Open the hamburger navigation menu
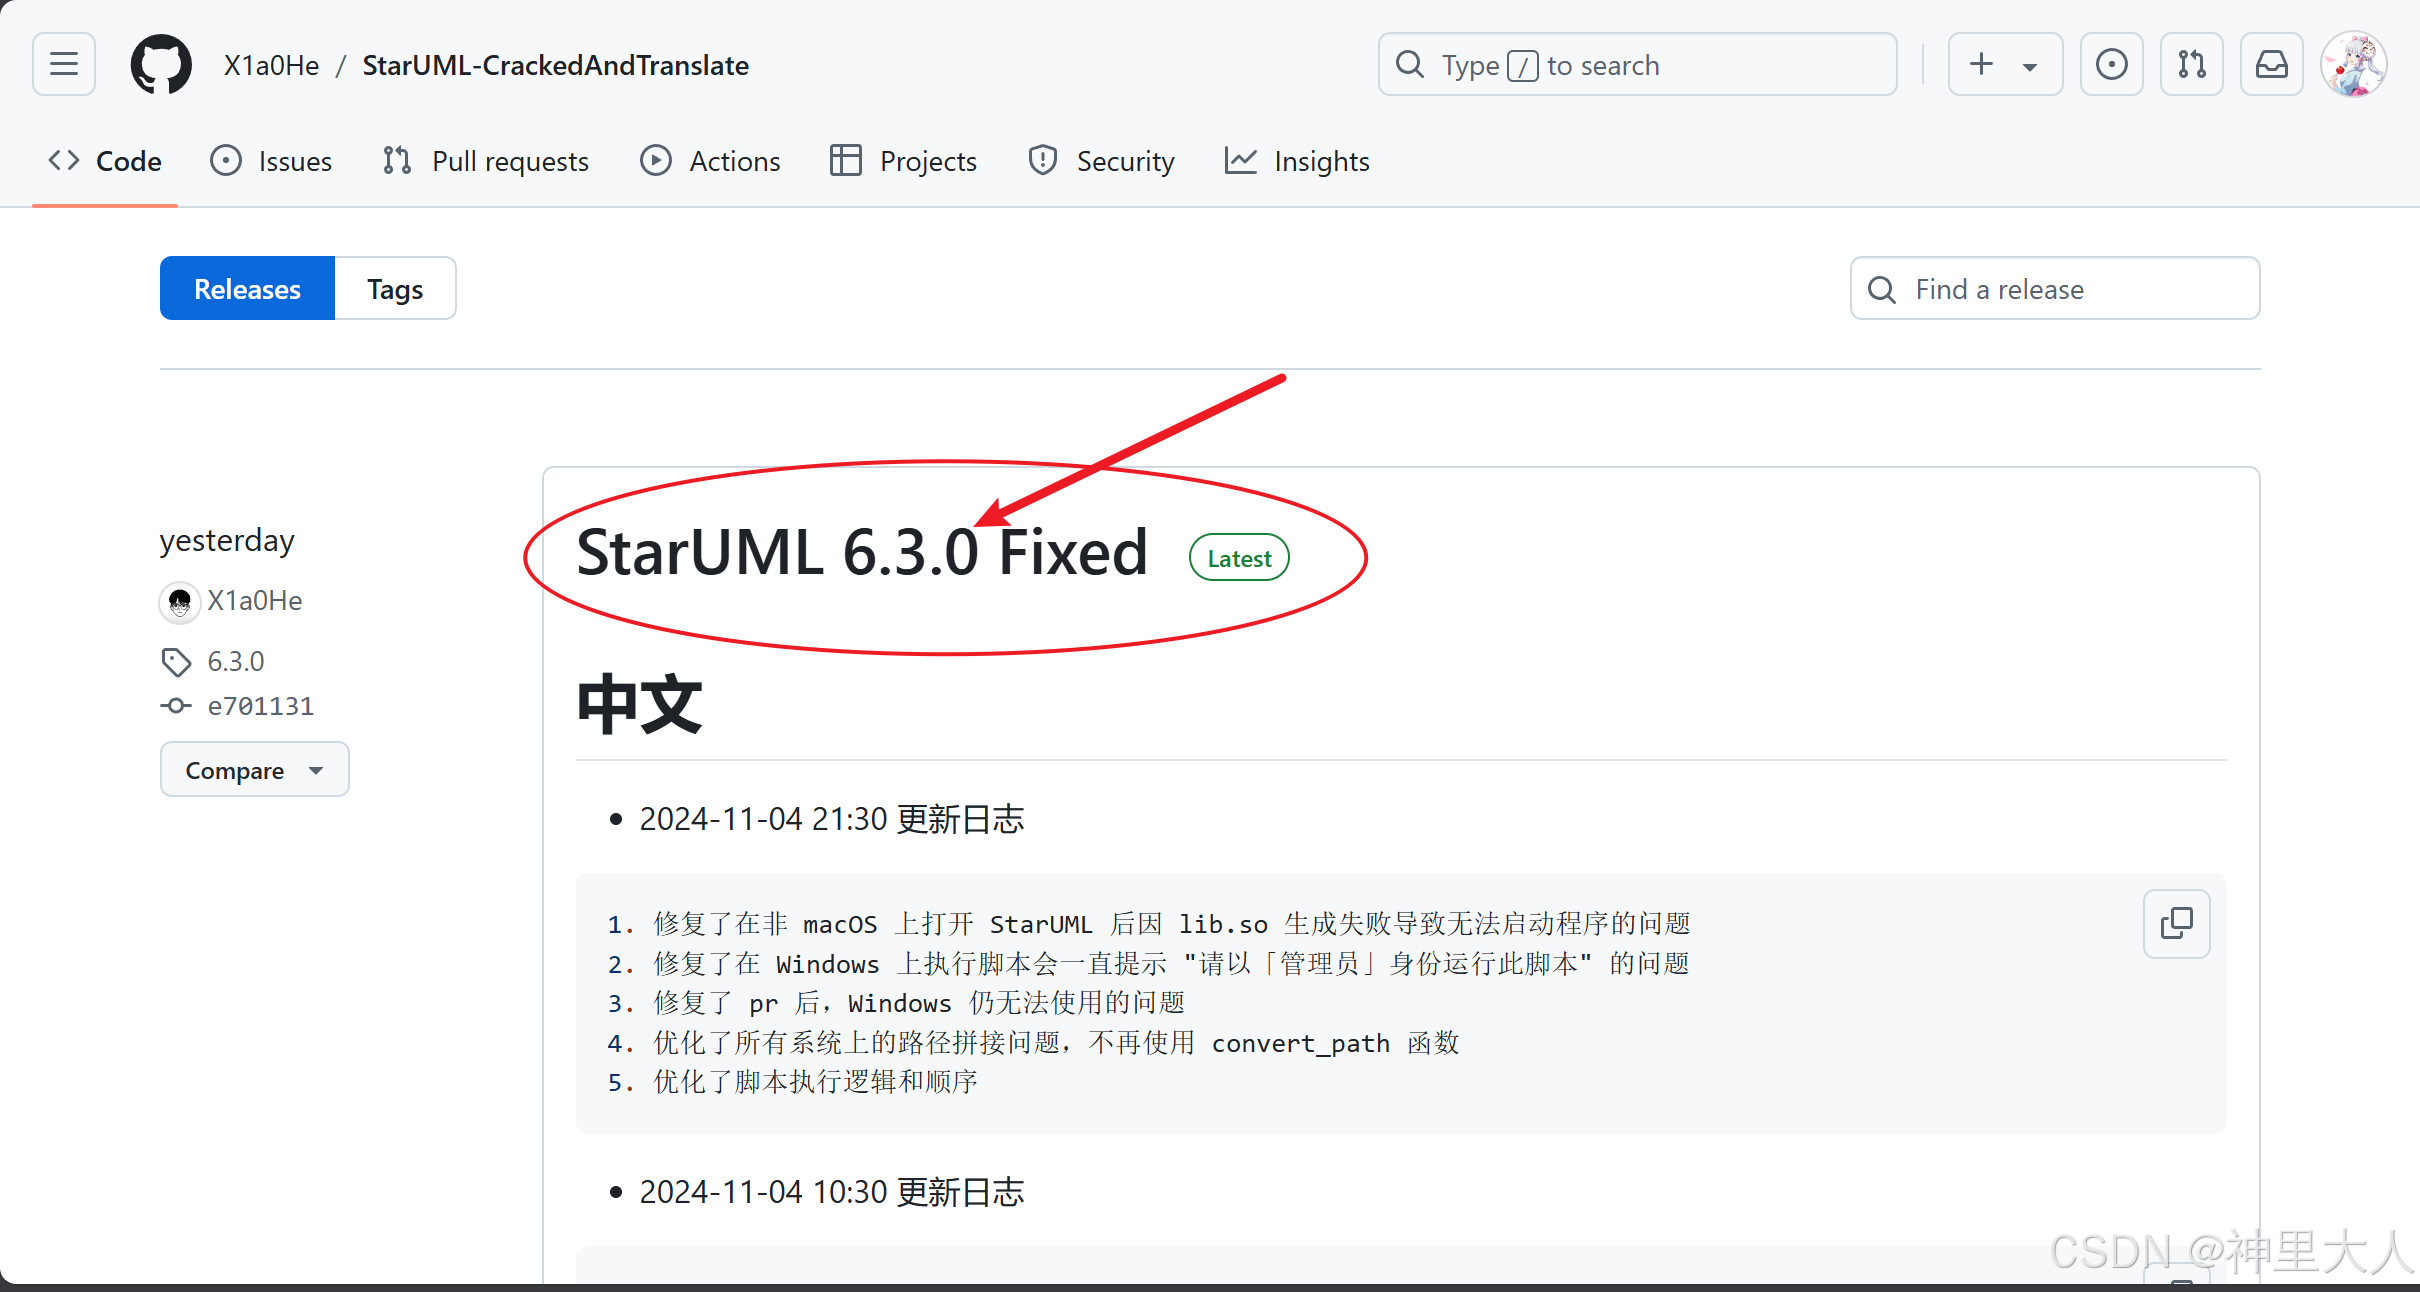 tap(64, 65)
